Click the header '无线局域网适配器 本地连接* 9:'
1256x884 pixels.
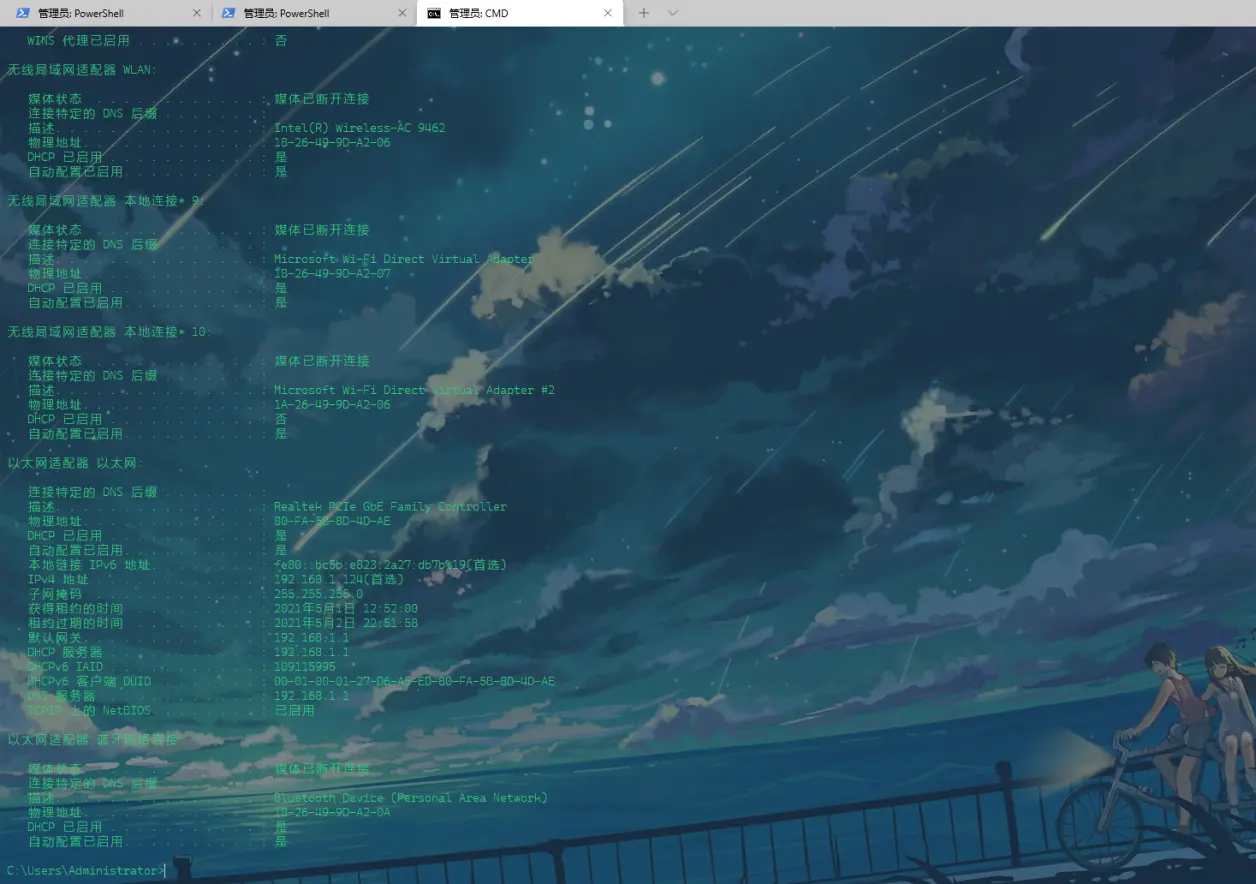coord(105,201)
